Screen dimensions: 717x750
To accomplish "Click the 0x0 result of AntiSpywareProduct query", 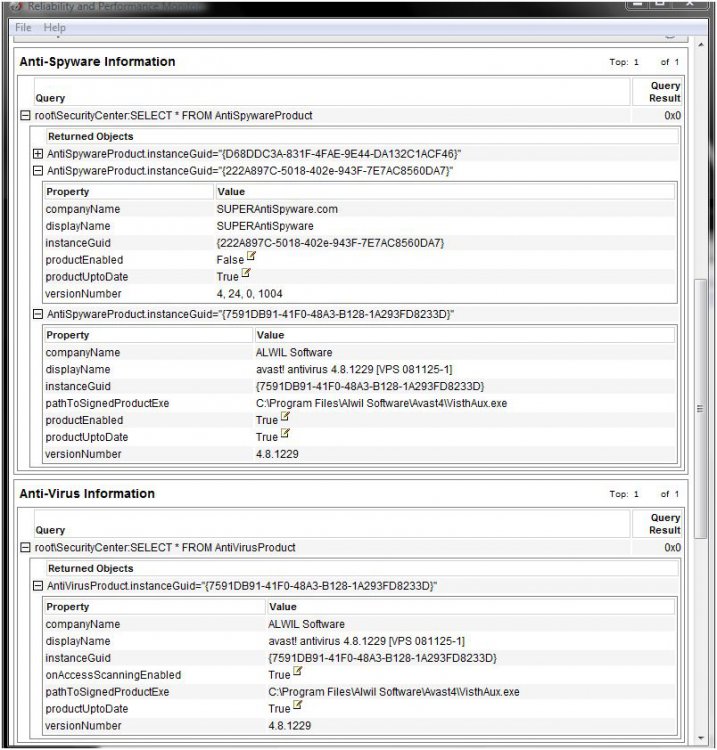I will point(672,116).
